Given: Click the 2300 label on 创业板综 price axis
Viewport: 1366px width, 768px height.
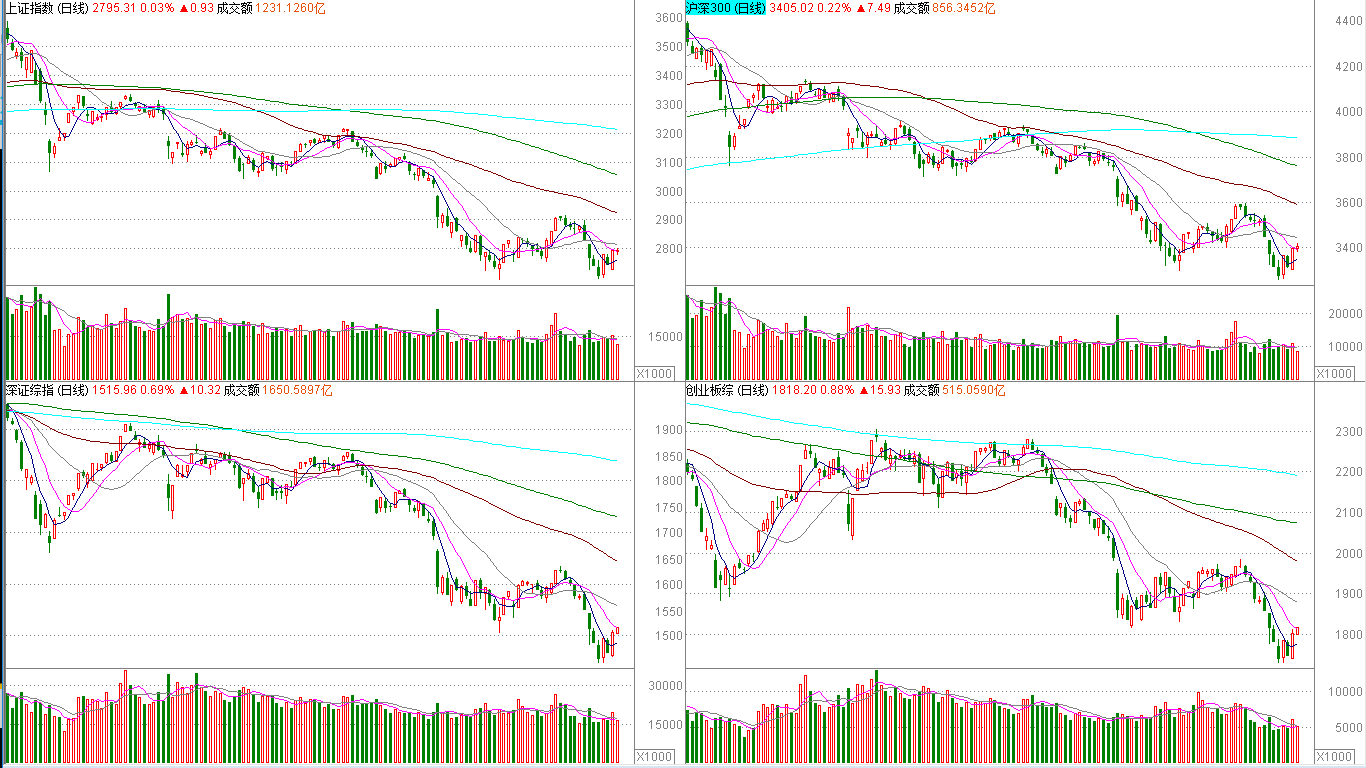Looking at the screenshot, I should (1350, 432).
